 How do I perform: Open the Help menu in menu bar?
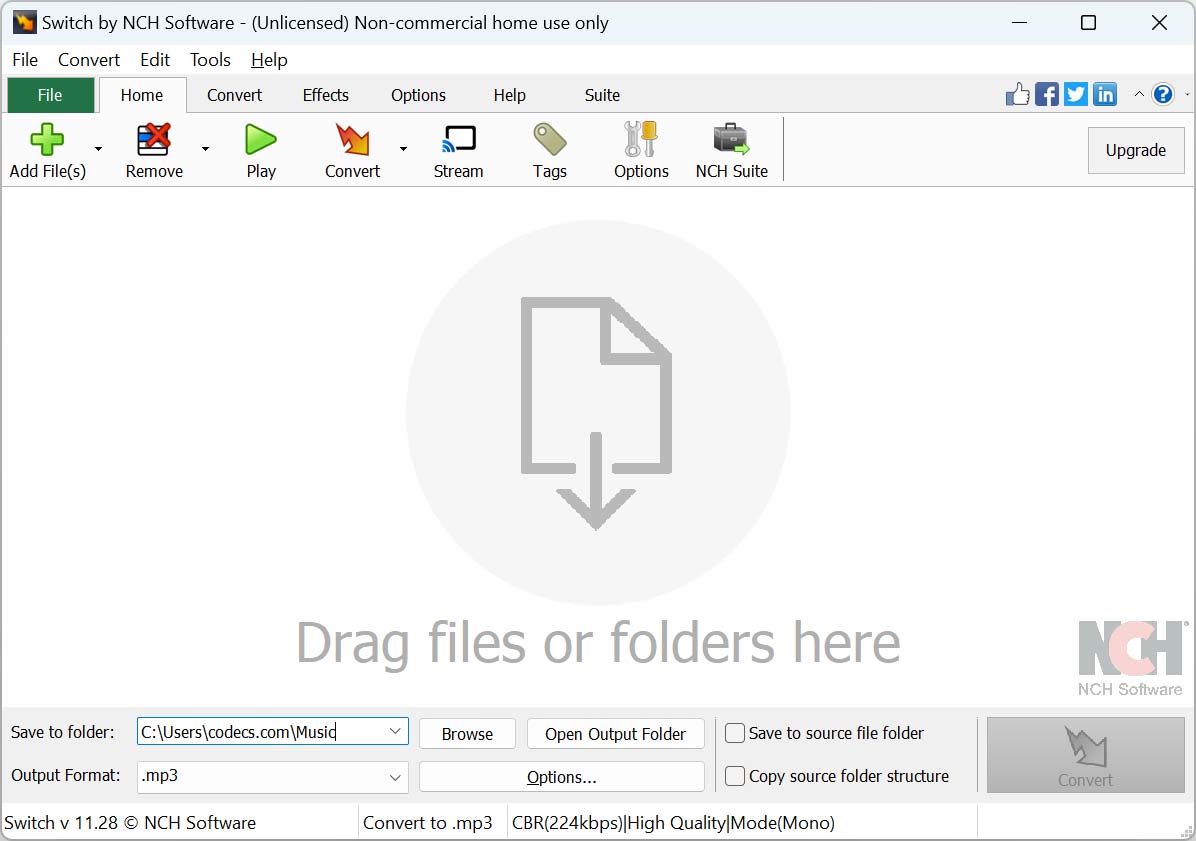click(269, 59)
